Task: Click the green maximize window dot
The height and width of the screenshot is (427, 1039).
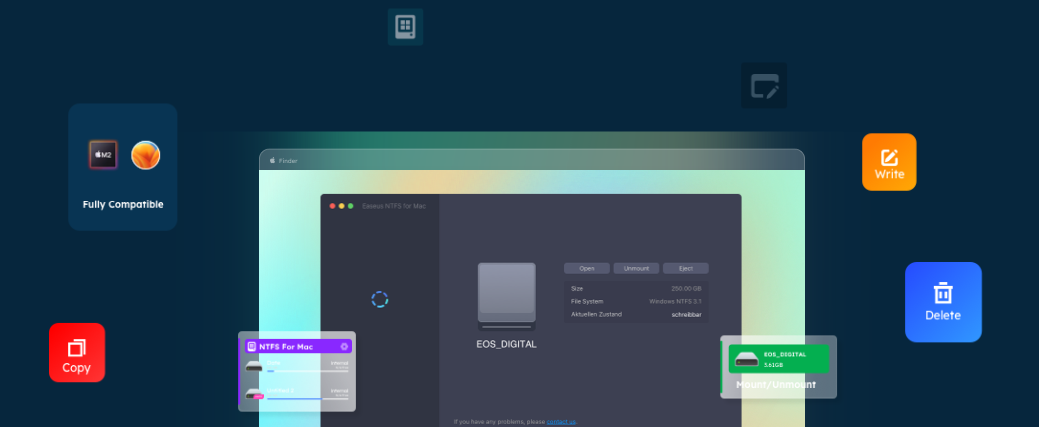Action: click(x=351, y=206)
